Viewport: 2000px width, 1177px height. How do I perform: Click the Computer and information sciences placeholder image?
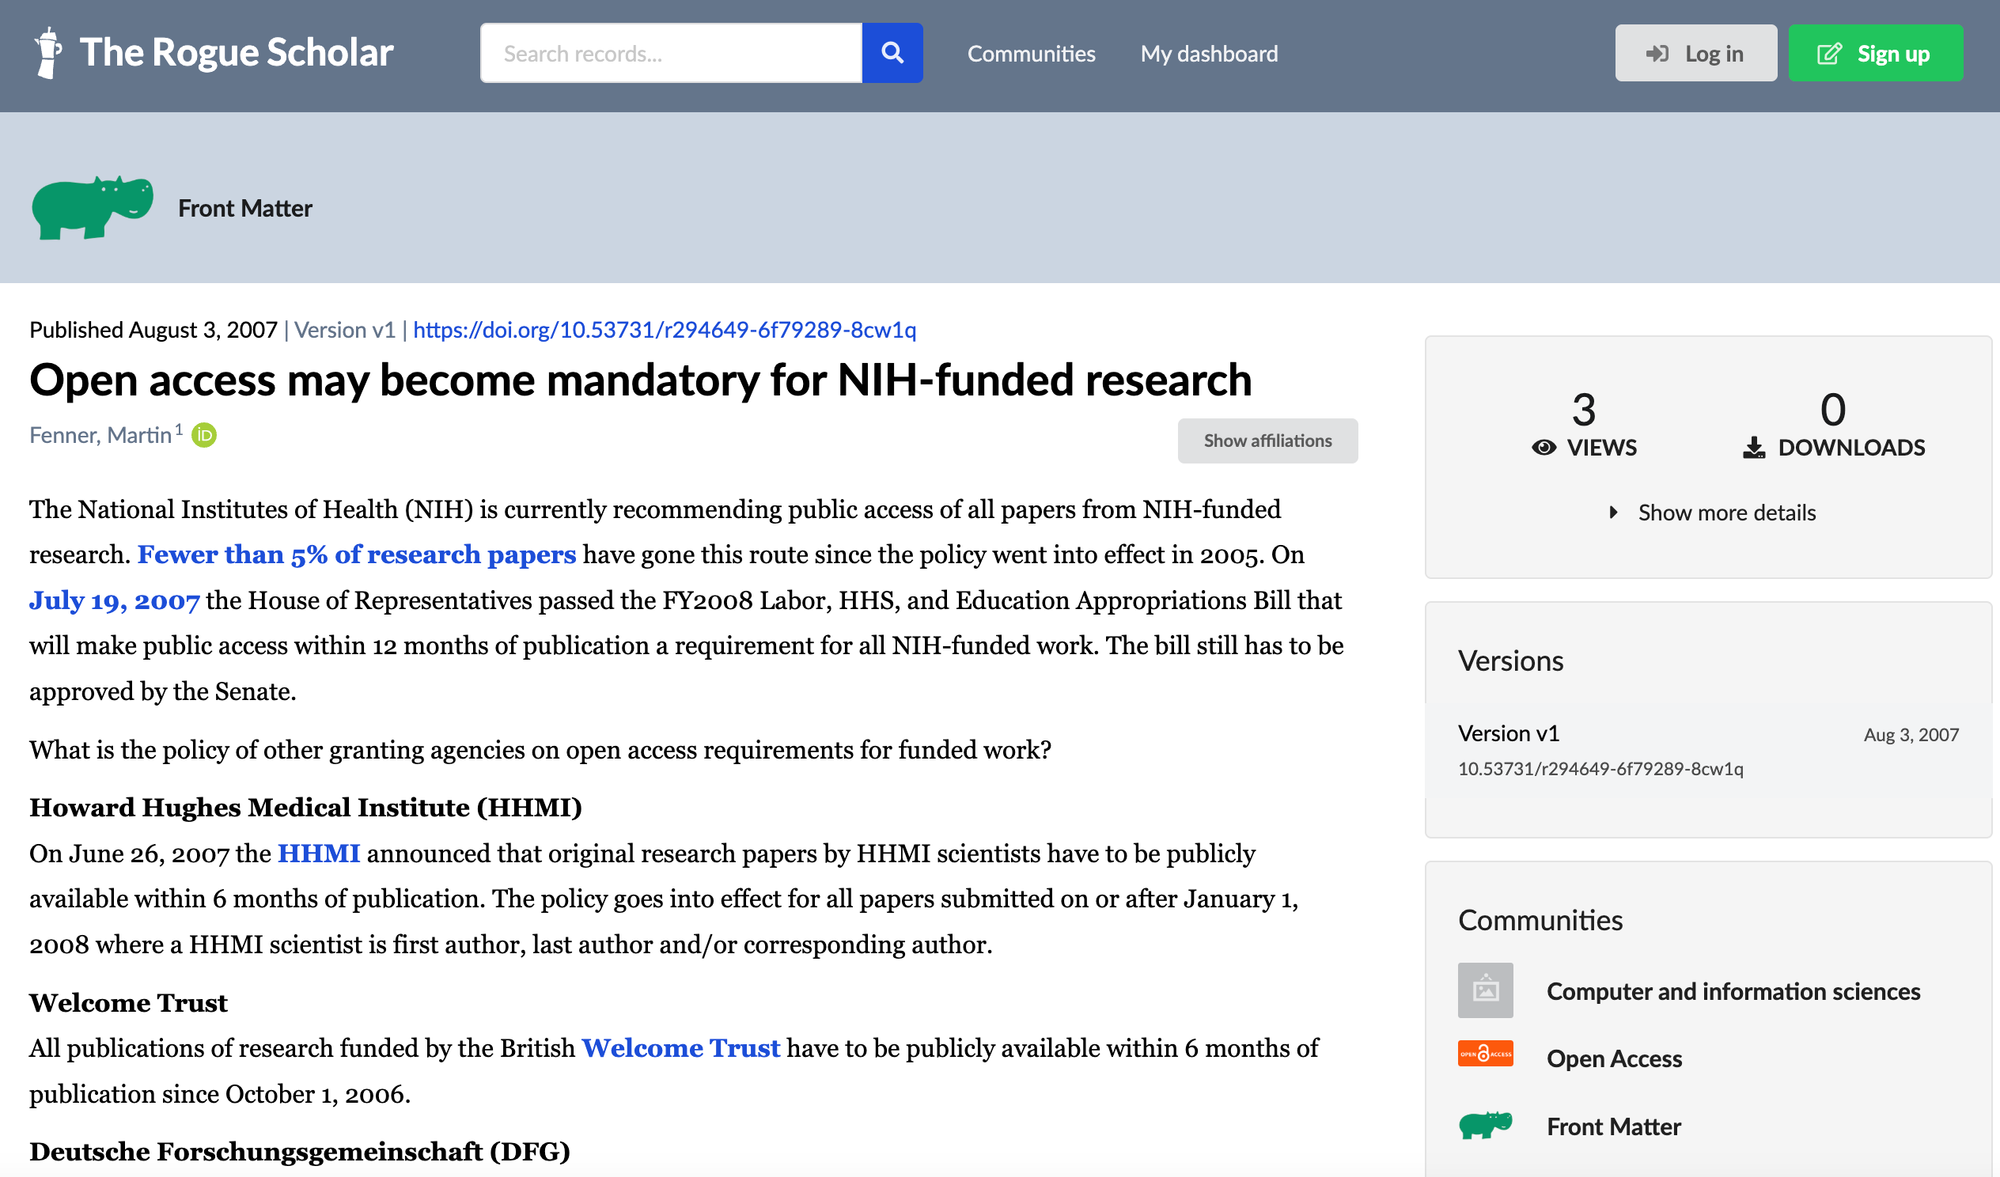[x=1485, y=990]
